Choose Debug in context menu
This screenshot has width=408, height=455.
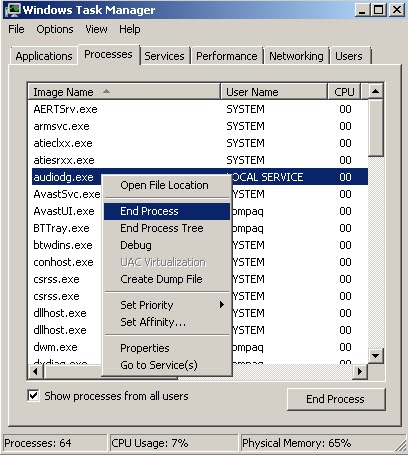(167, 245)
